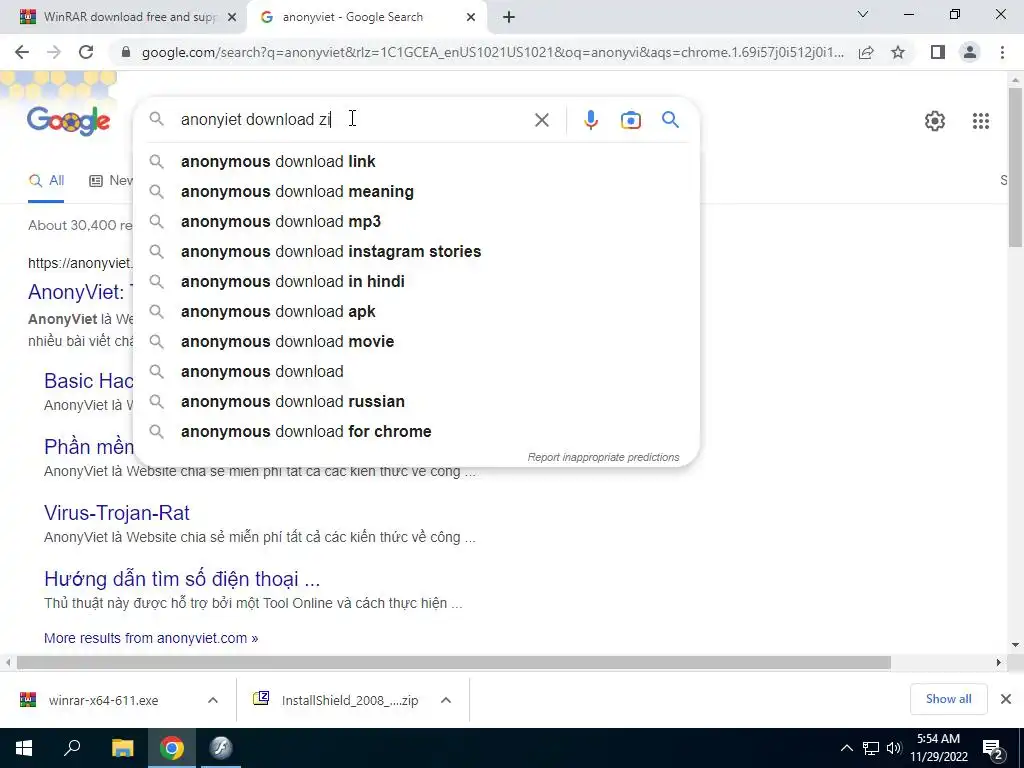Bookmark this page with the star icon
The height and width of the screenshot is (768, 1024).
[898, 52]
